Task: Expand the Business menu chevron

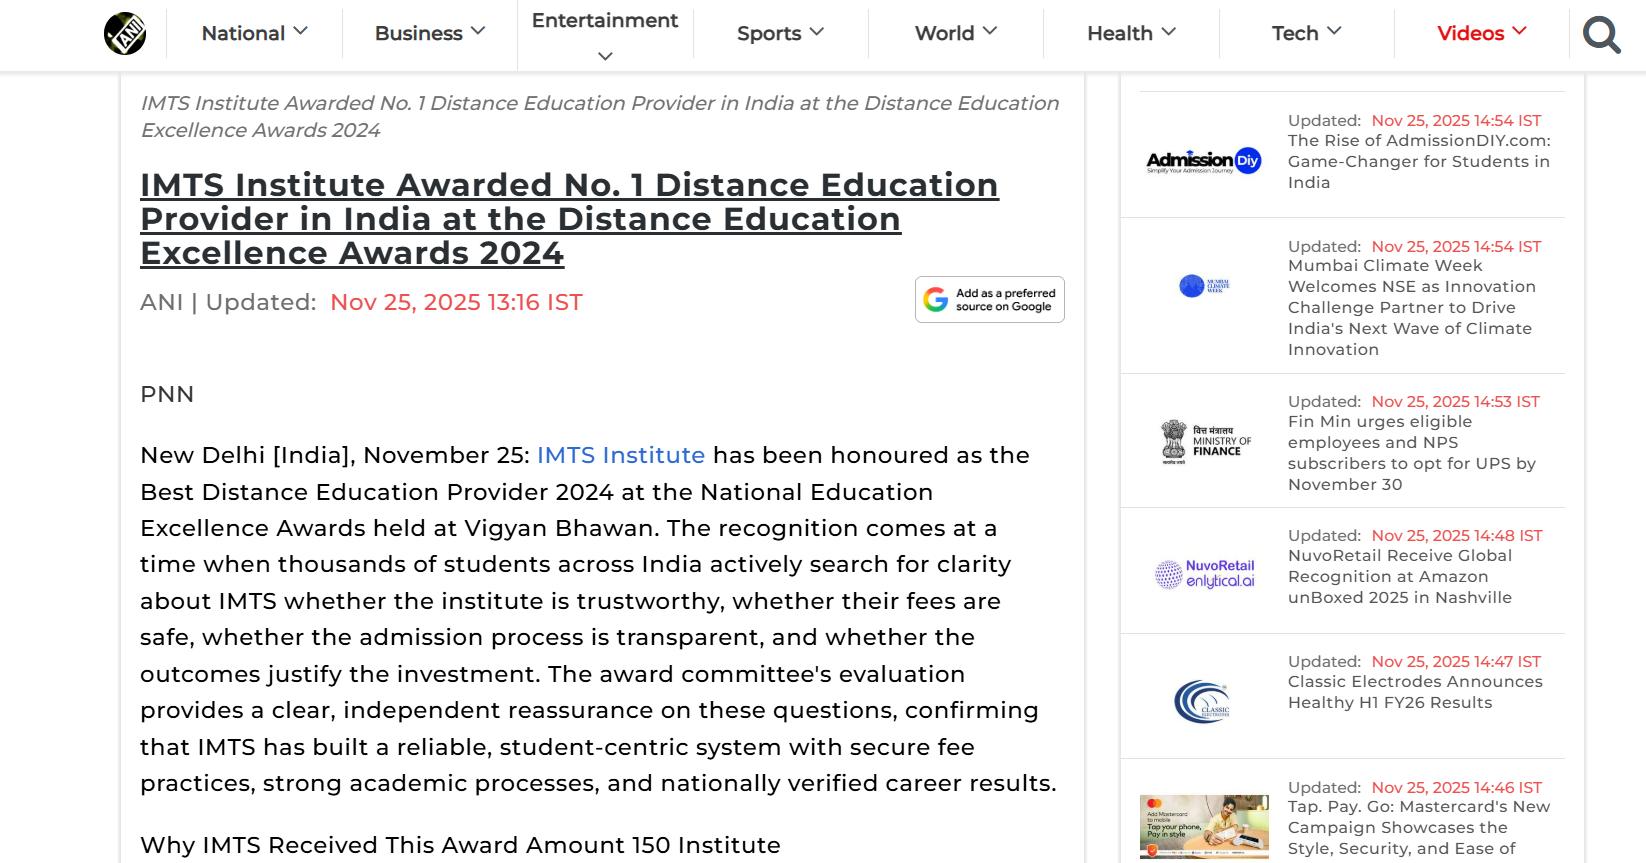Action: pyautogui.click(x=478, y=32)
